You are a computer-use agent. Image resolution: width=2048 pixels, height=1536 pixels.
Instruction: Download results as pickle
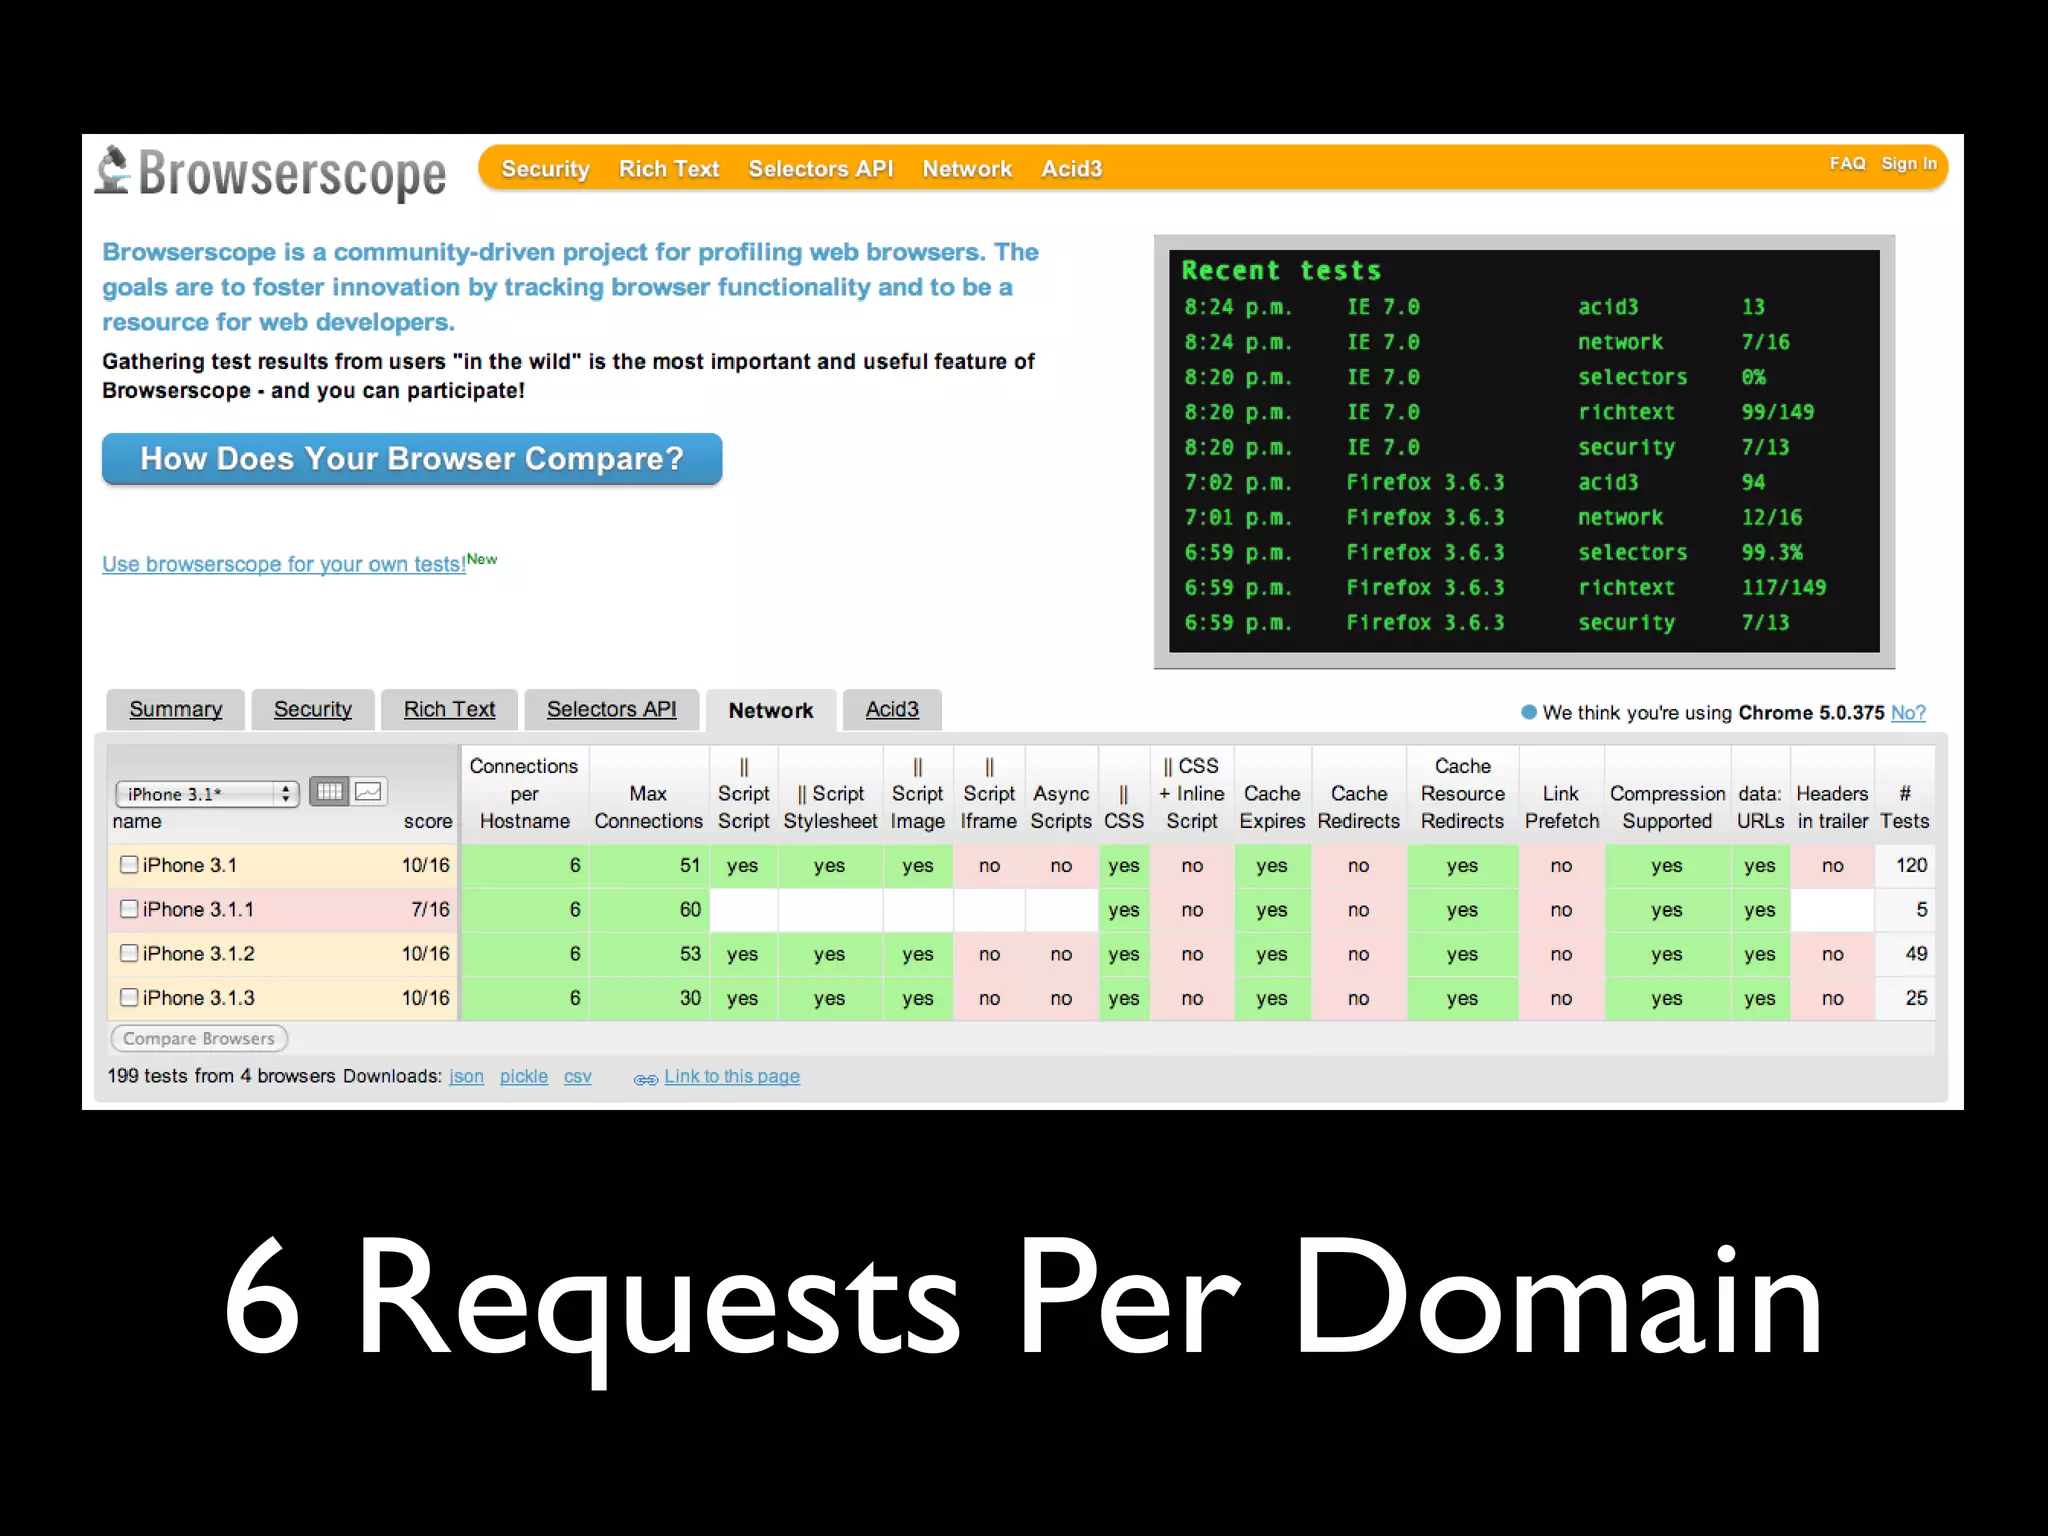click(523, 1076)
